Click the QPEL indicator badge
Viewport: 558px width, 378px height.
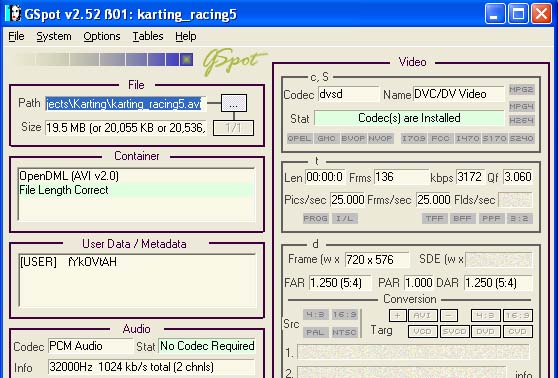300,138
